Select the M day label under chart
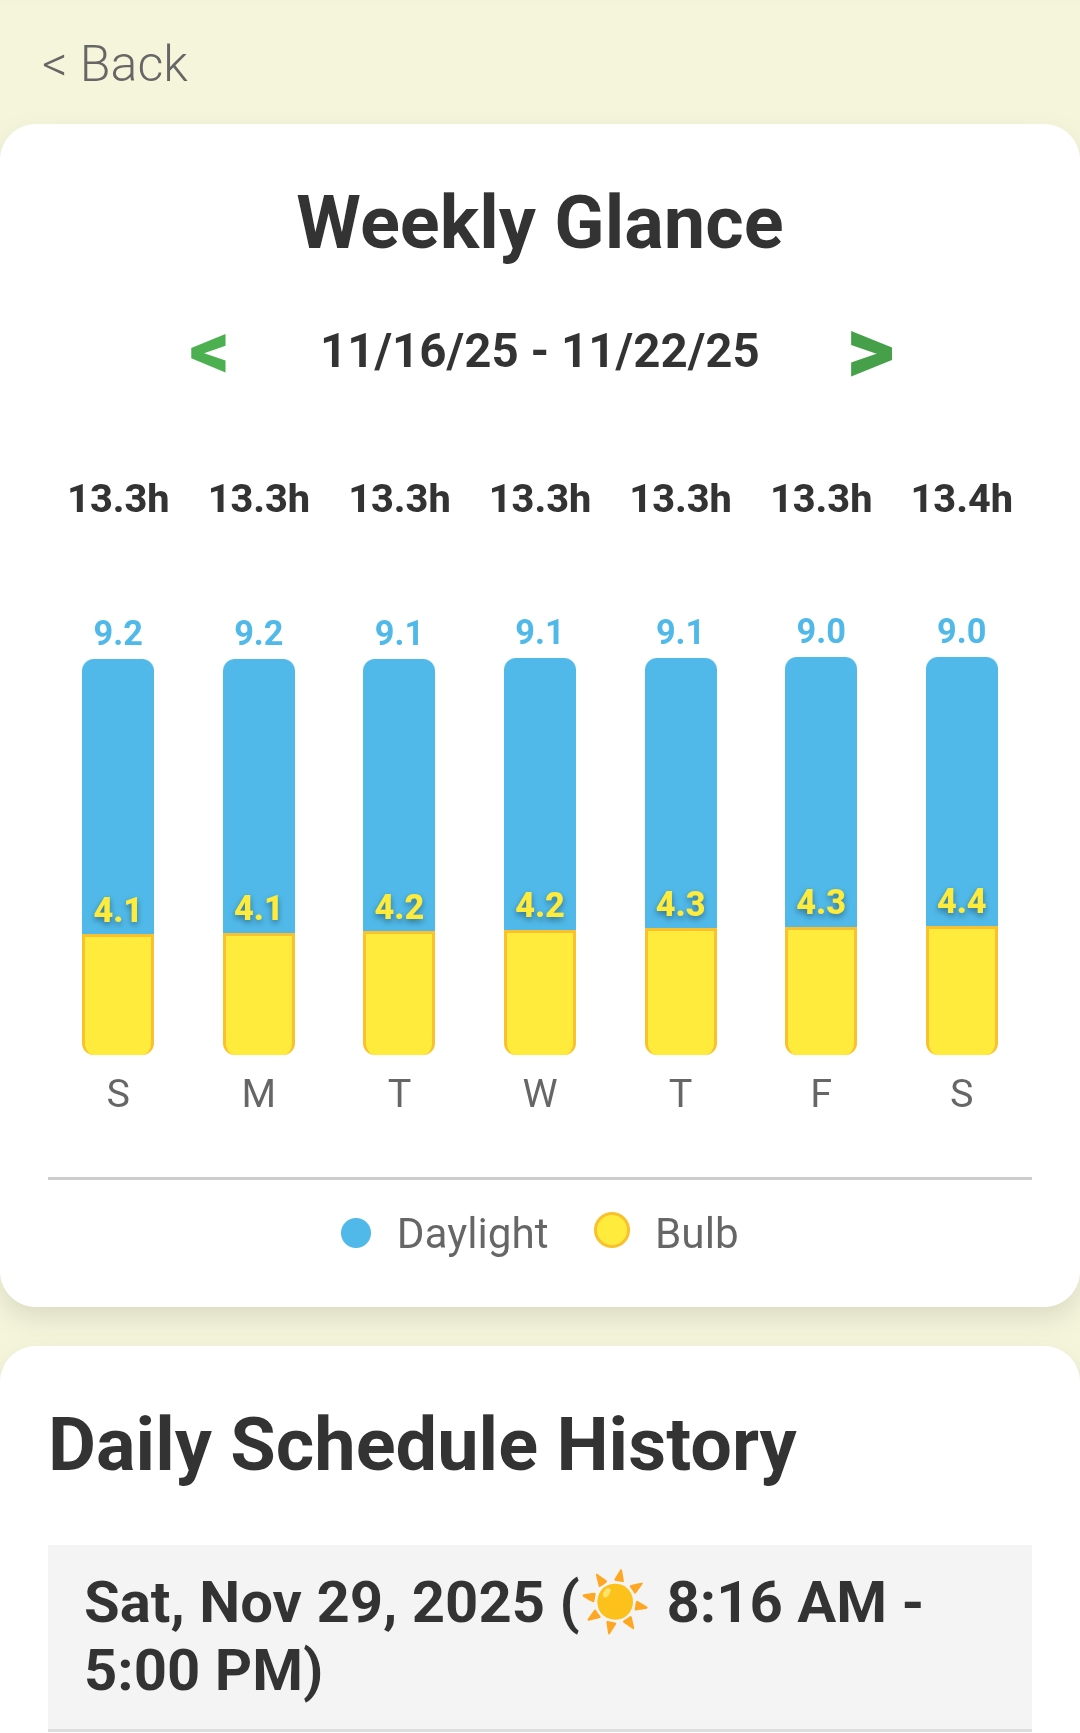This screenshot has height=1733, width=1080. pyautogui.click(x=259, y=1094)
